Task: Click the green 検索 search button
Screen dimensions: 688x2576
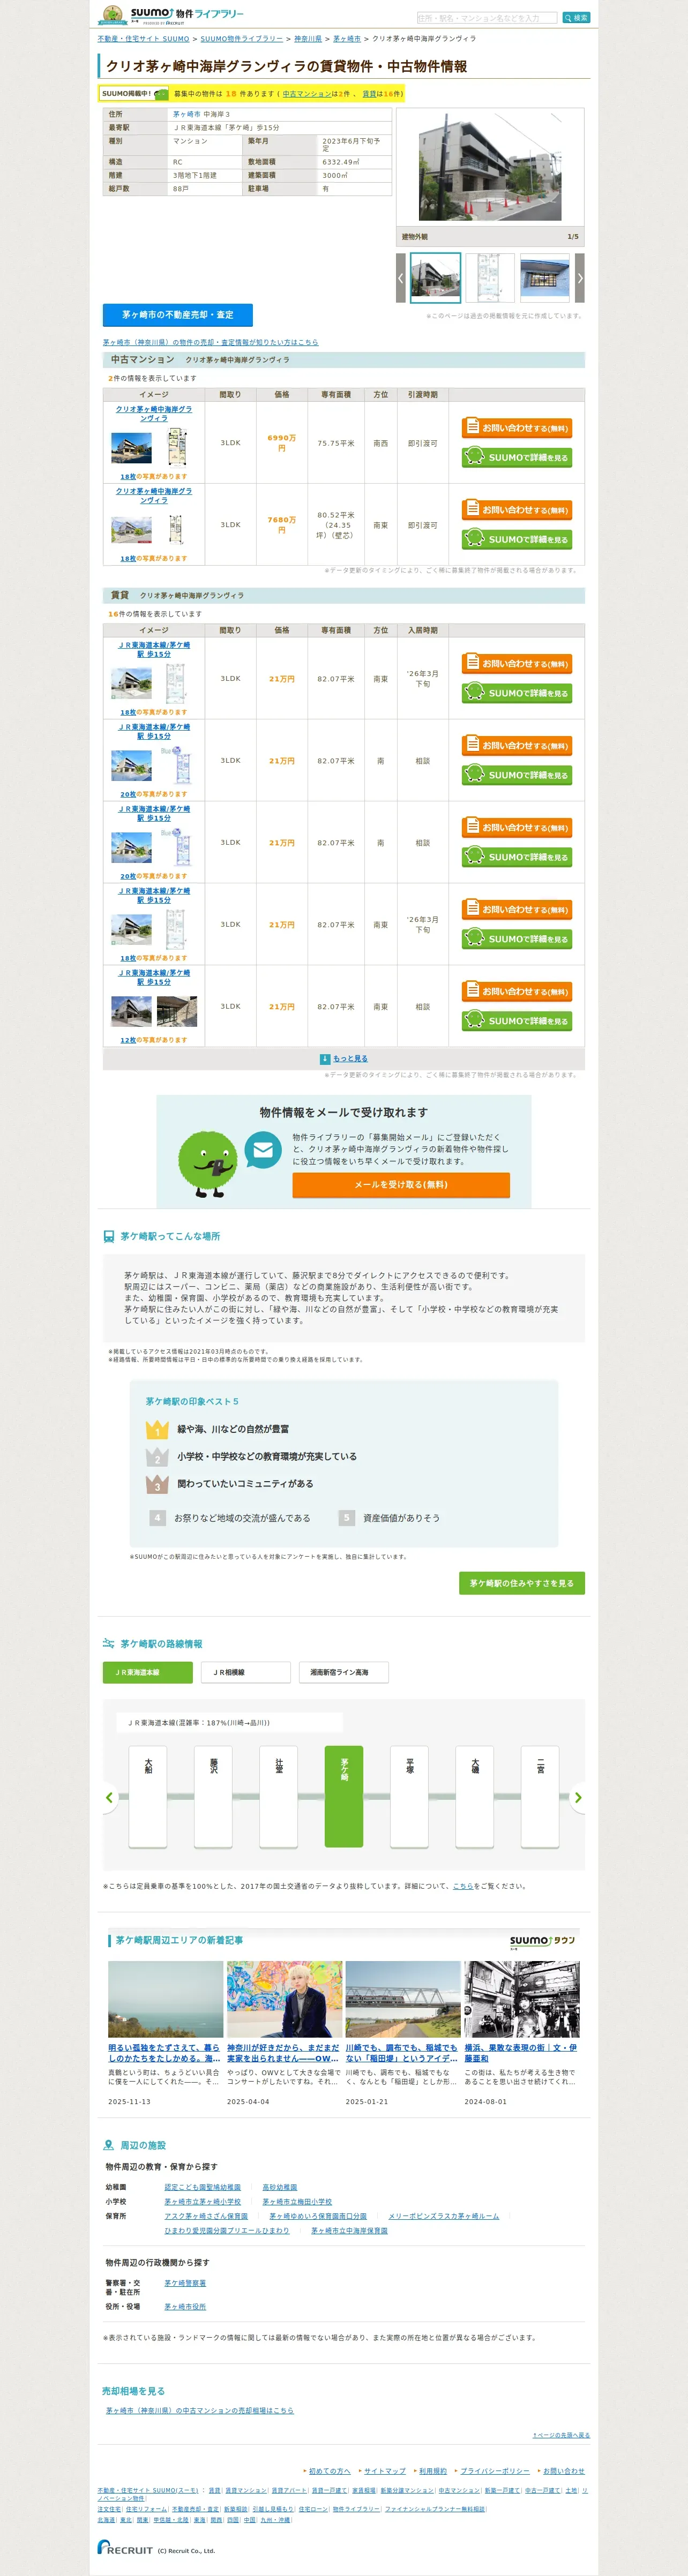Action: tap(576, 18)
